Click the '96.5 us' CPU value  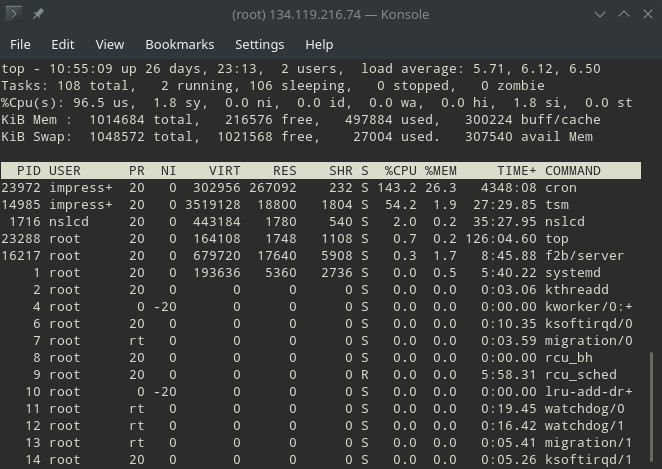[x=100, y=103]
